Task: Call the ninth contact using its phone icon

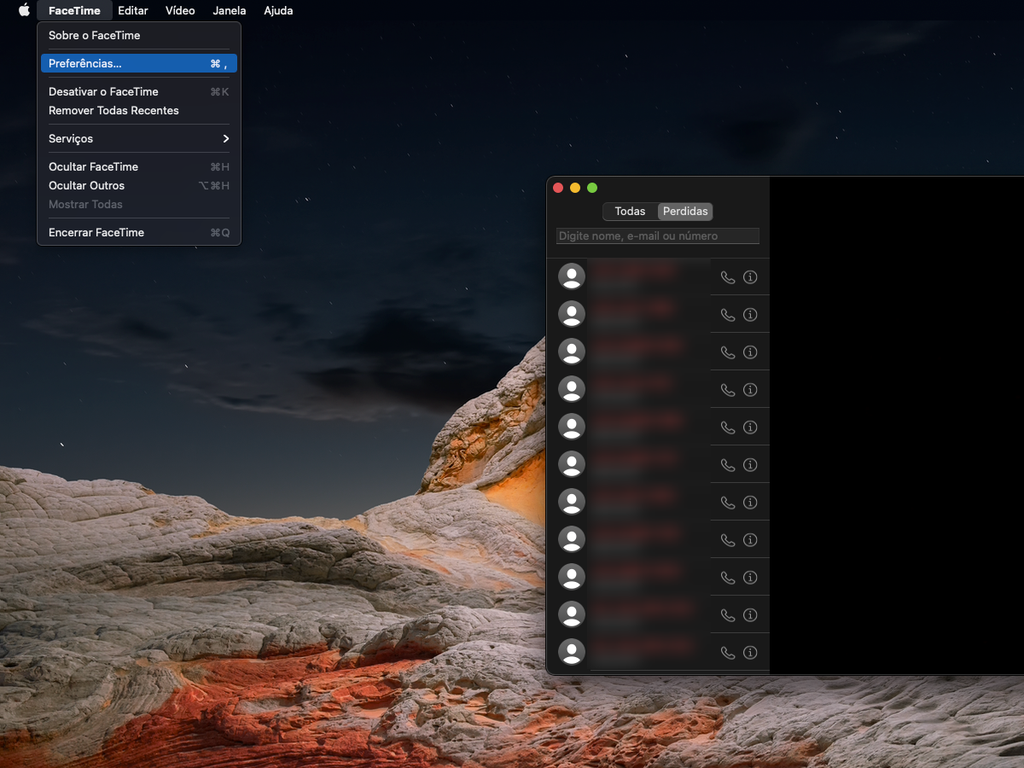Action: [728, 577]
